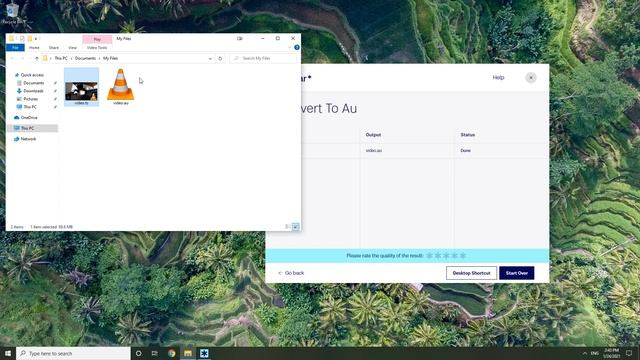Click the Back arrow in File Explorer
640x360 pixels.
pyautogui.click(x=12, y=58)
